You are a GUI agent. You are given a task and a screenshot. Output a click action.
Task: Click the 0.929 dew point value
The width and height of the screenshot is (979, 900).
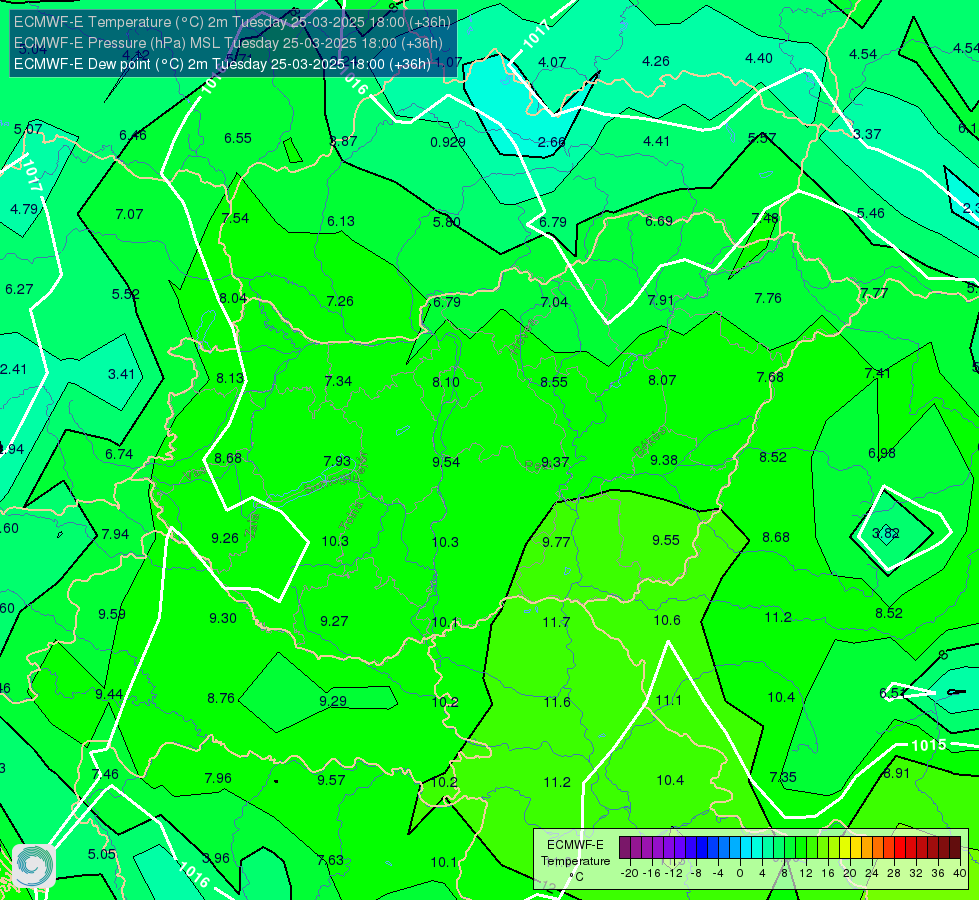tap(448, 142)
